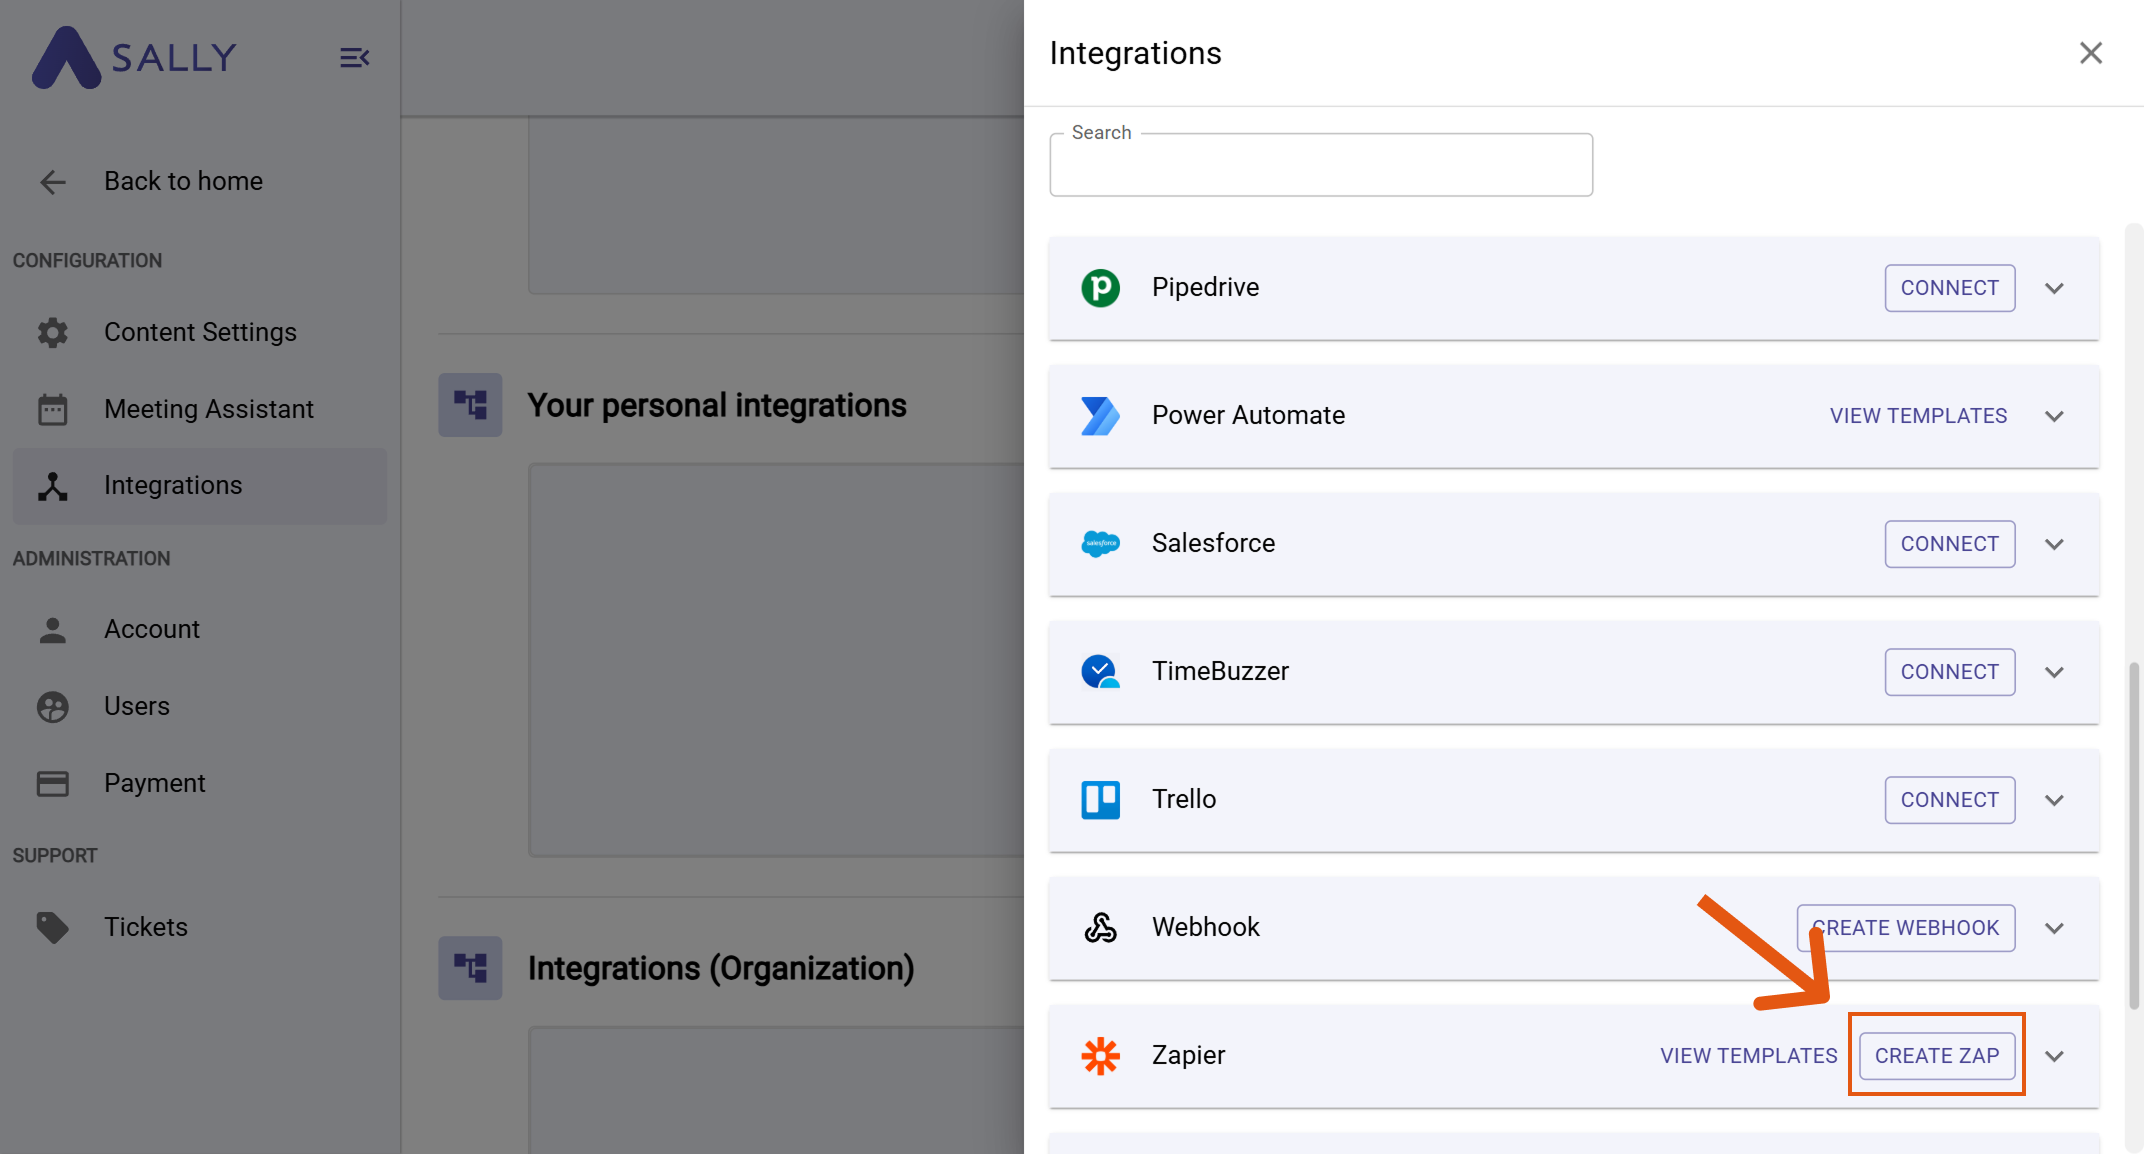Click the TimeBuzzer logo icon

click(1100, 672)
